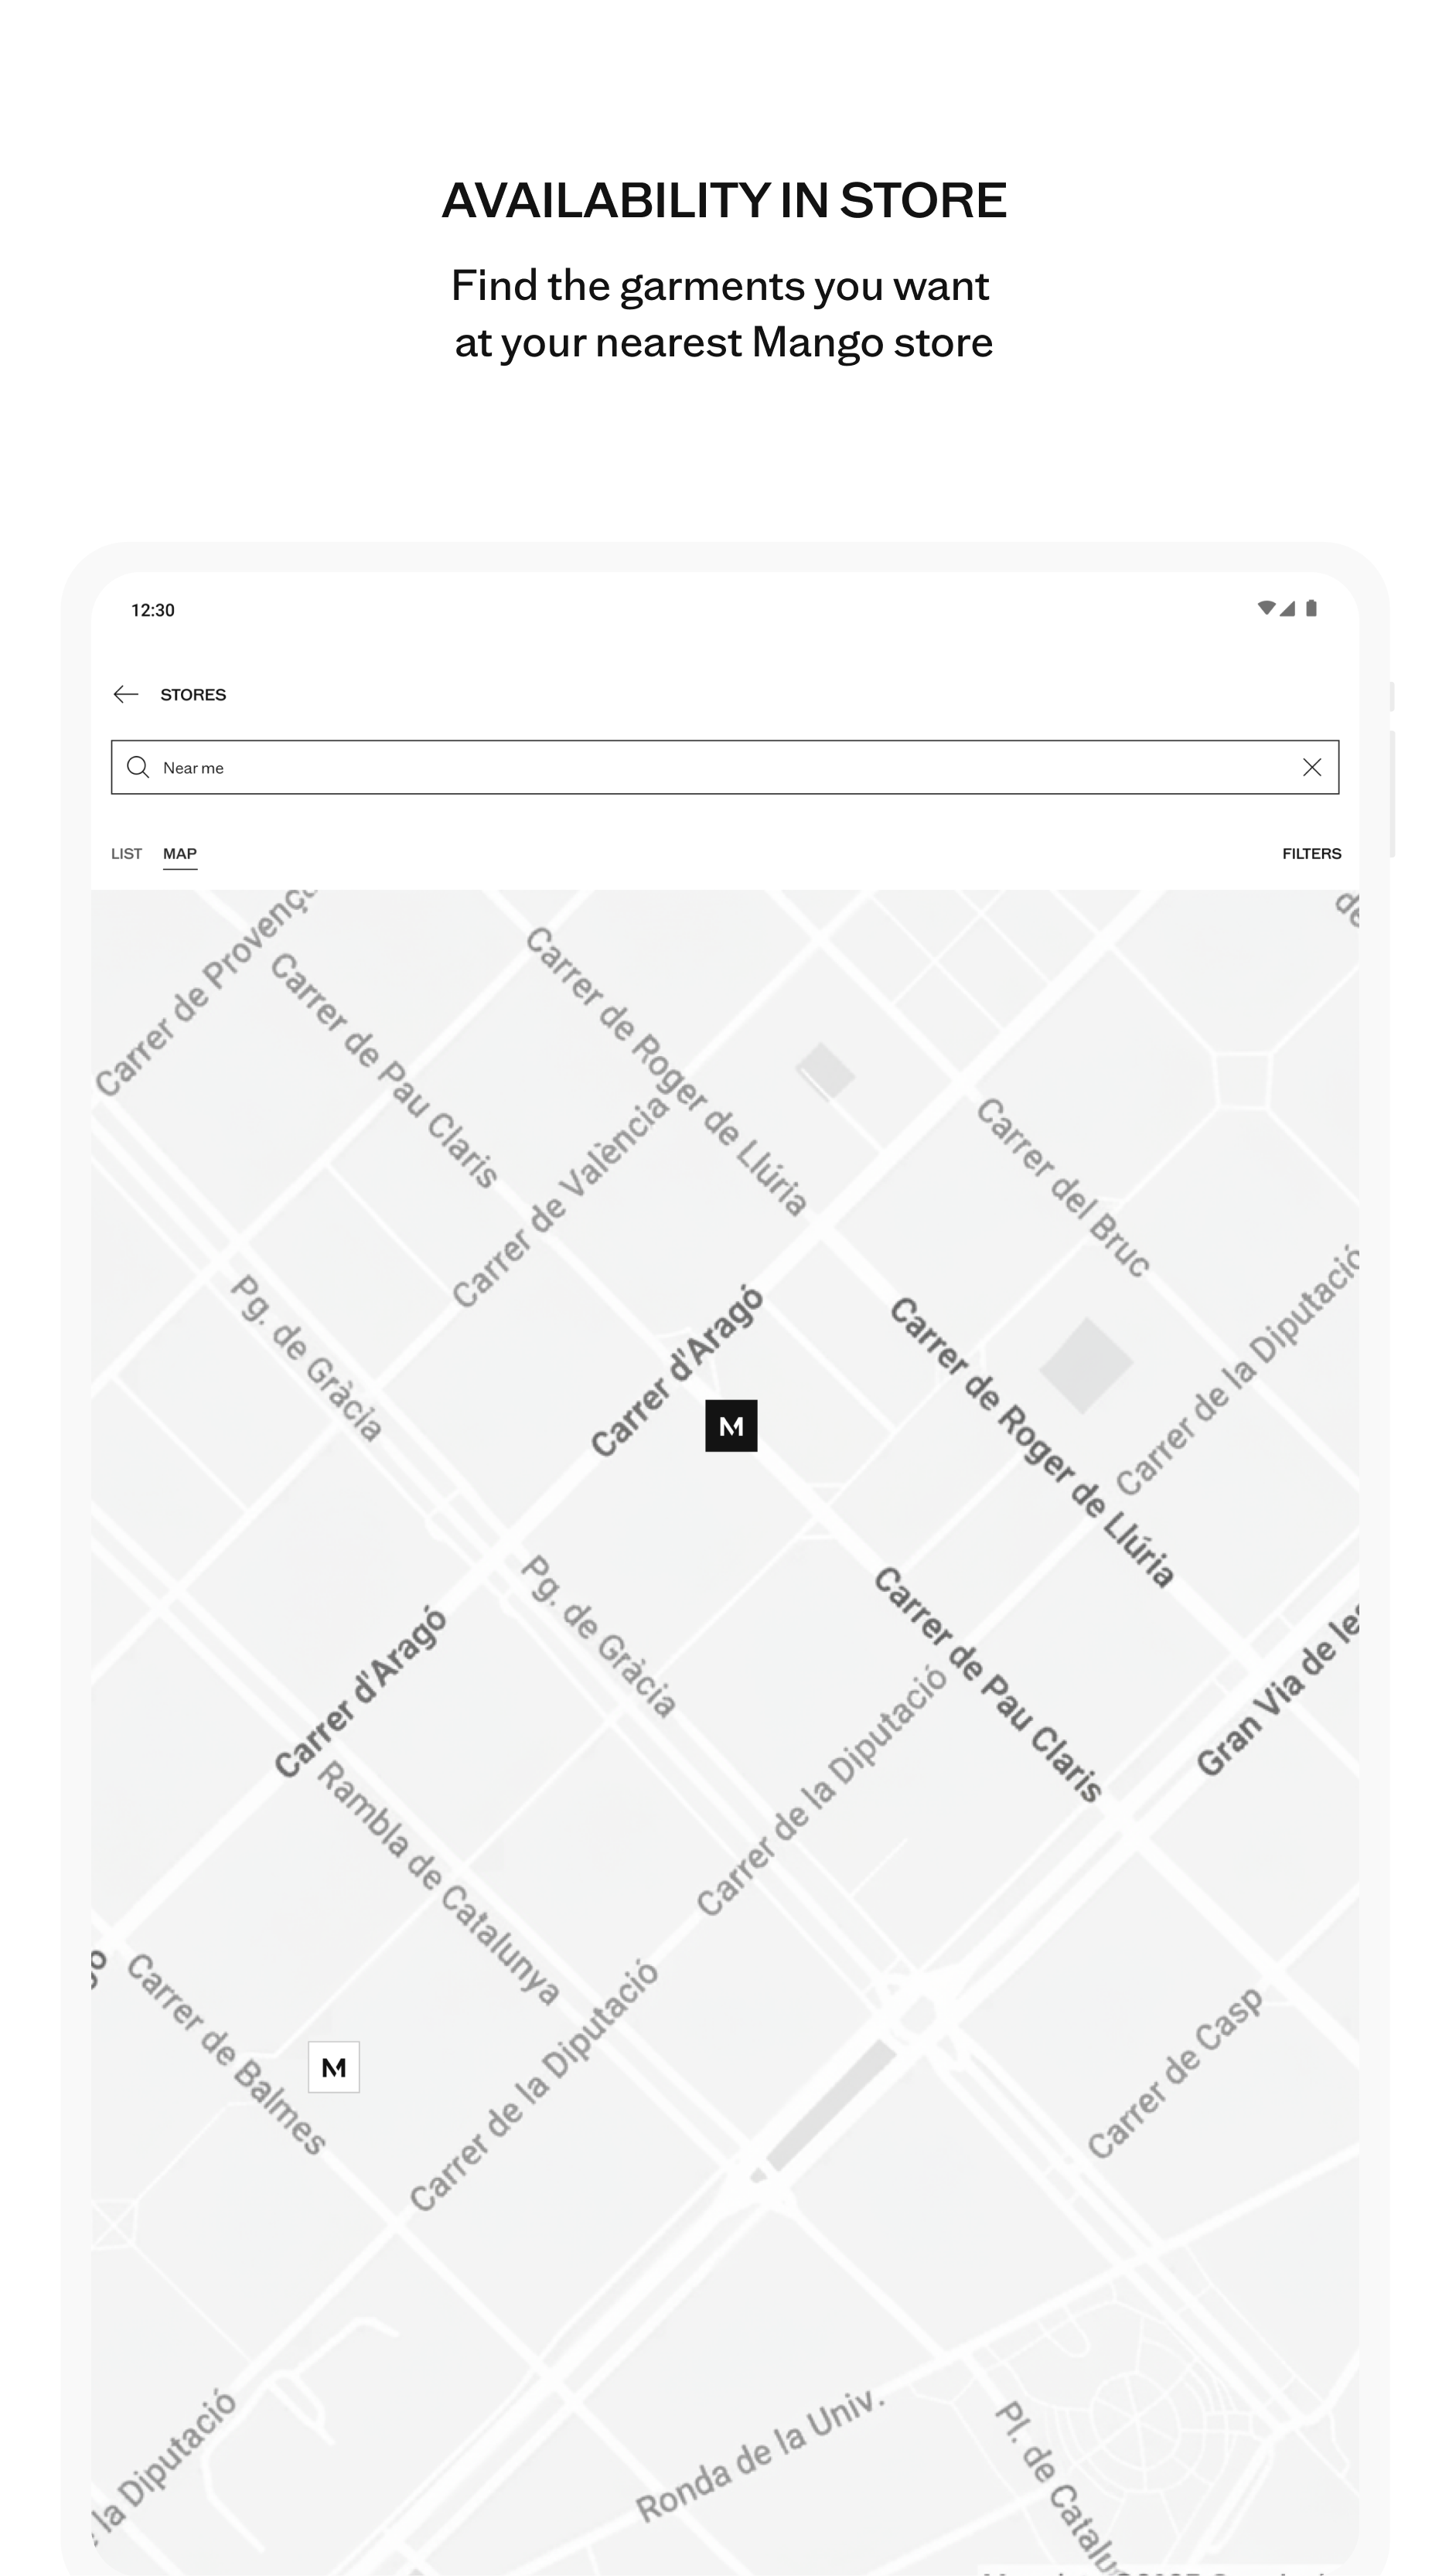
Task: Select the black Mango store marker
Action: pos(731,1425)
